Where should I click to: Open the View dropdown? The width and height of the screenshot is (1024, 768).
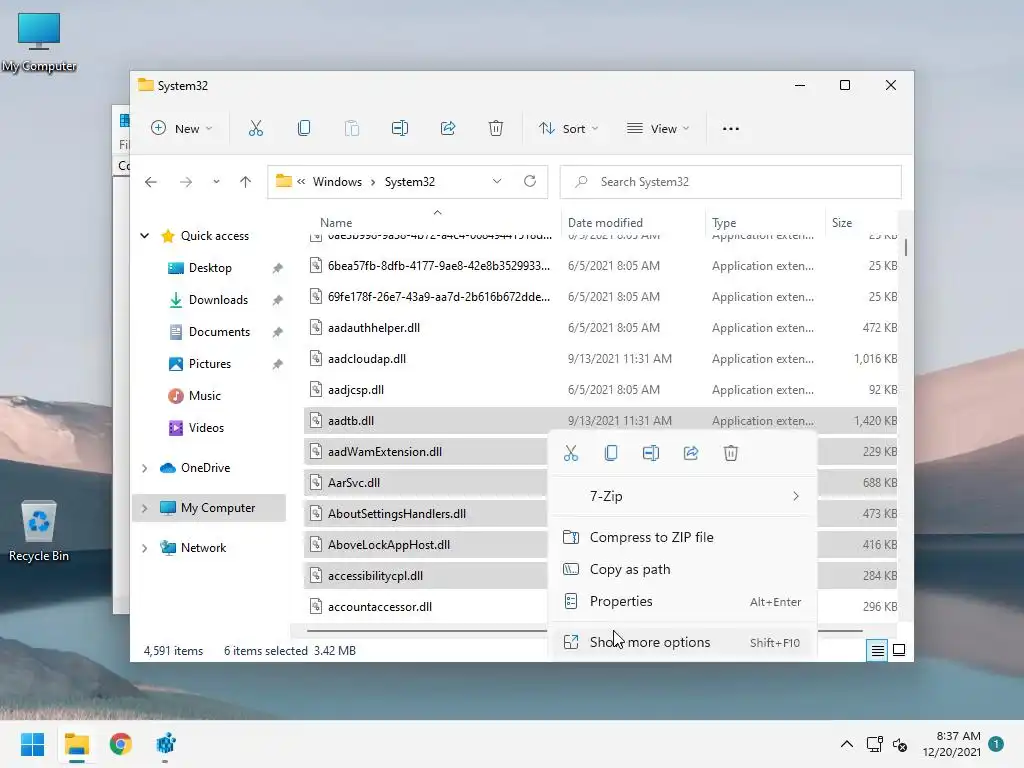click(x=658, y=129)
